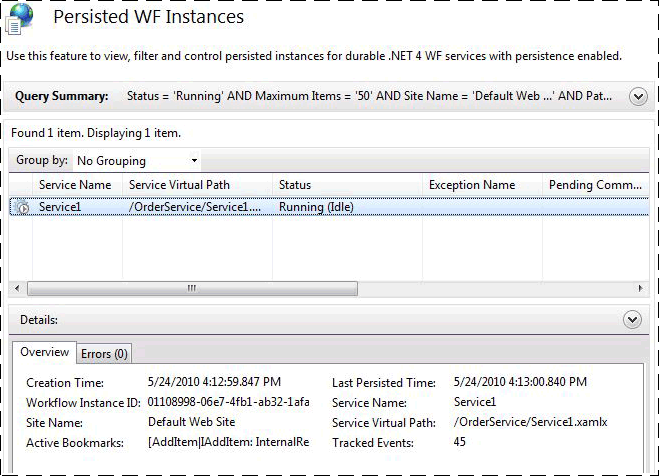The height and width of the screenshot is (476, 659).
Task: Click the Service Virtual Path: field label
Action: 384,423
